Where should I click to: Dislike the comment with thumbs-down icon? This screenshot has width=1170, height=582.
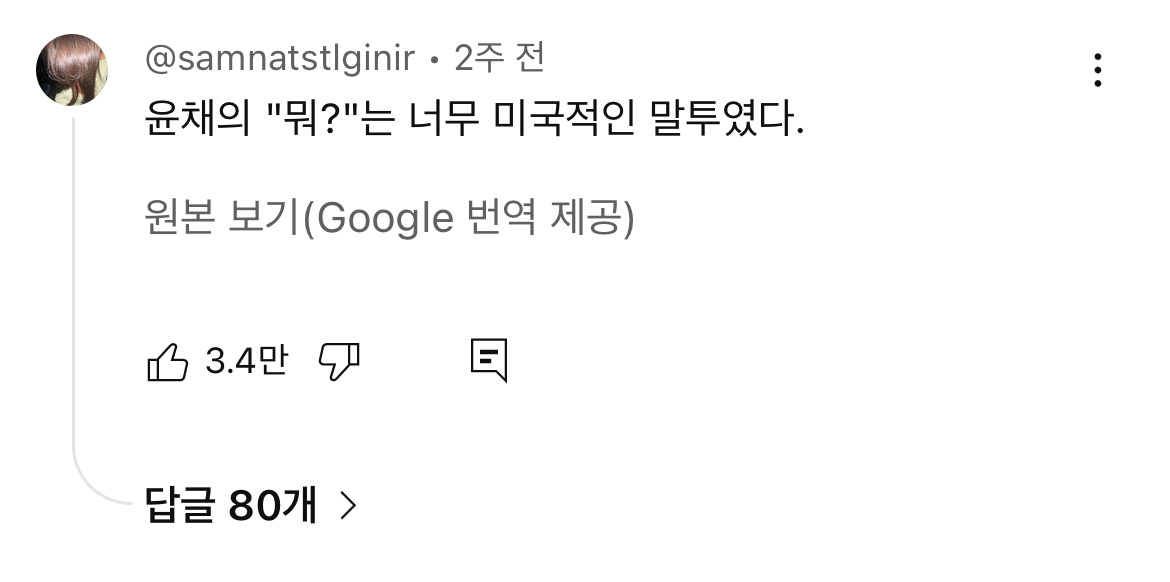coord(339,361)
